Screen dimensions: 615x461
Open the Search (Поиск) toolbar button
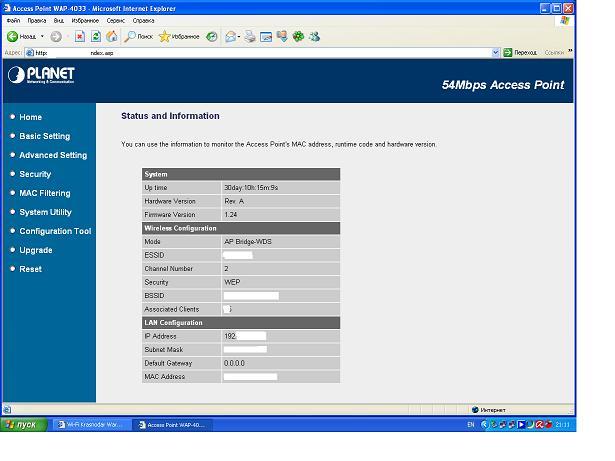point(138,36)
